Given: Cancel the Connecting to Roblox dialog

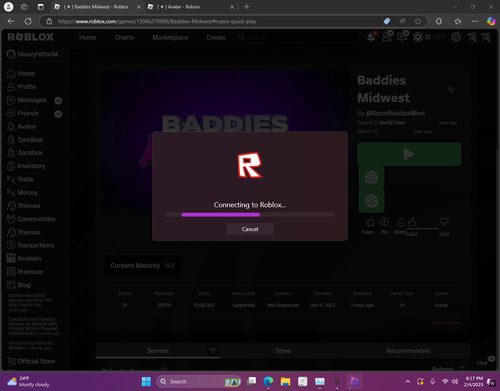Looking at the screenshot, I should pos(250,229).
